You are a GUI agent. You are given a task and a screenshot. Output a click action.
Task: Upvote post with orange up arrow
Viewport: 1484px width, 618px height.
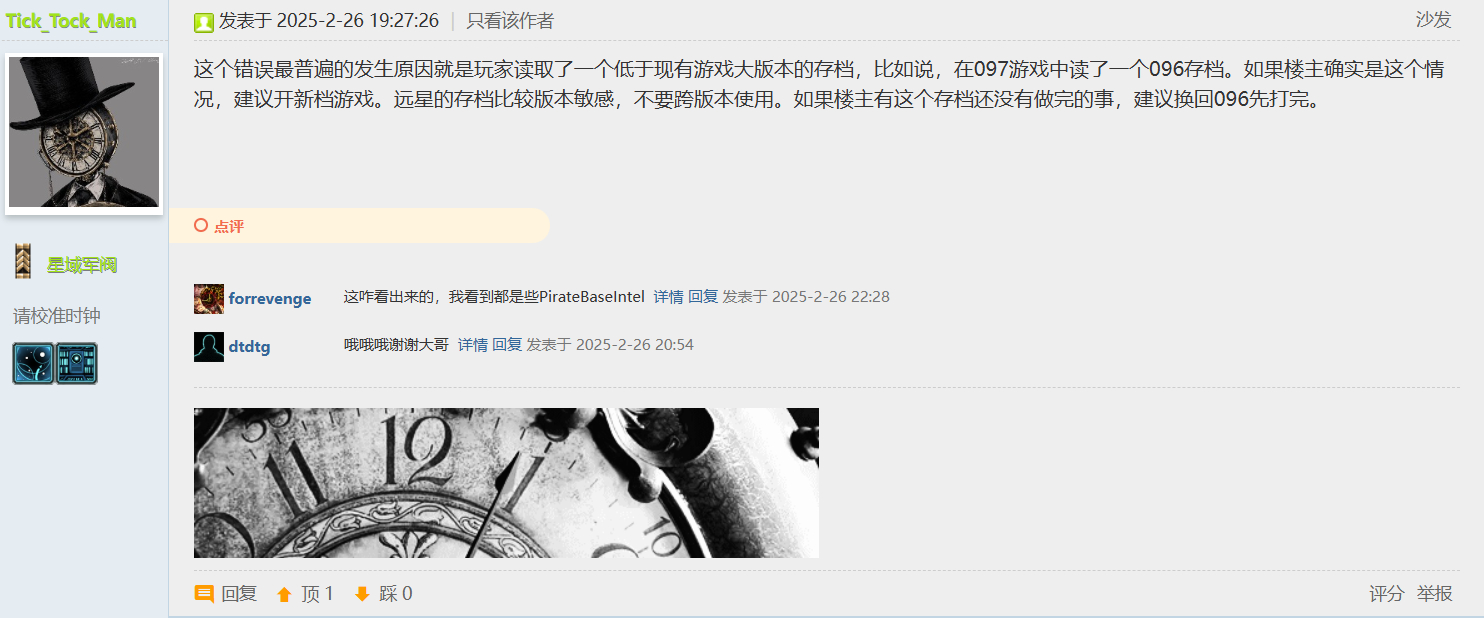284,595
